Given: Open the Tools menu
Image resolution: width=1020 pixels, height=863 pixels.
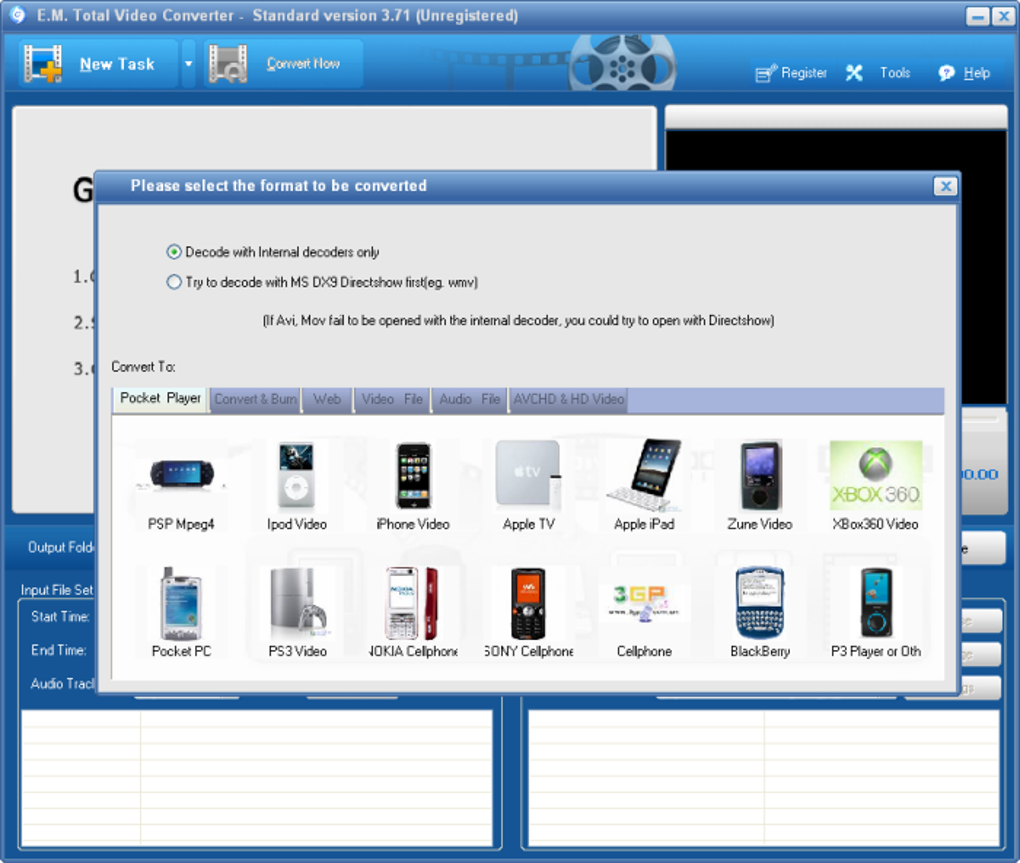Looking at the screenshot, I should coord(895,73).
